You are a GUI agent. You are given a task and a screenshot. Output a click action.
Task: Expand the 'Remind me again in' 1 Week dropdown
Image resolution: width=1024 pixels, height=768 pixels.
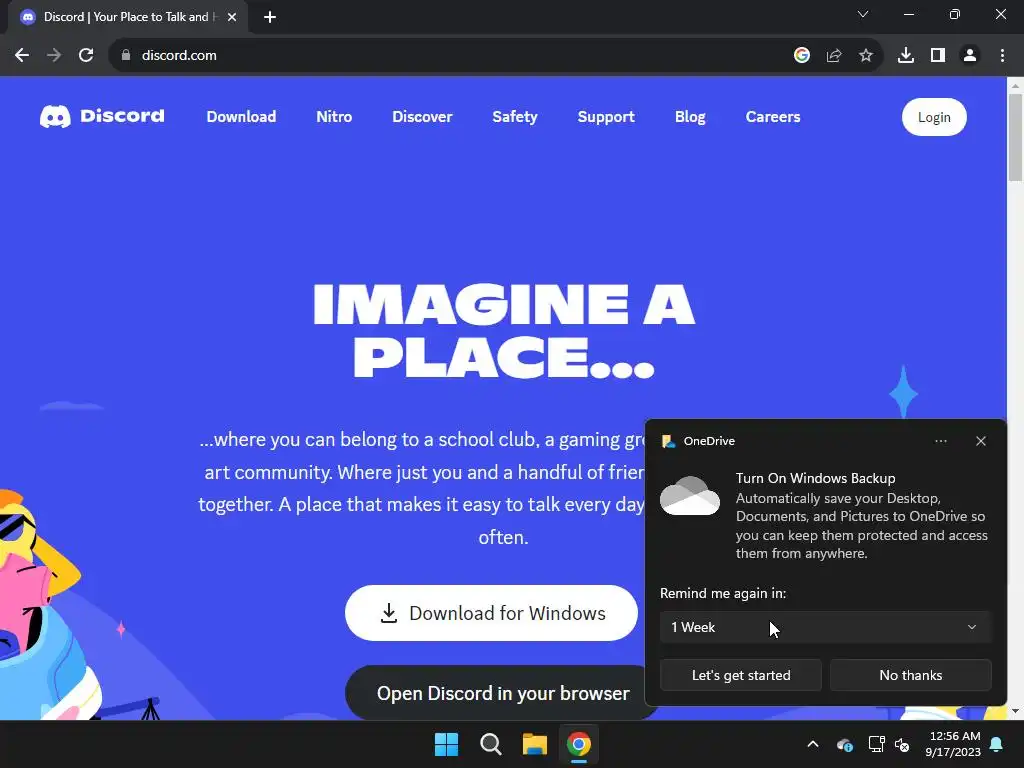point(825,627)
